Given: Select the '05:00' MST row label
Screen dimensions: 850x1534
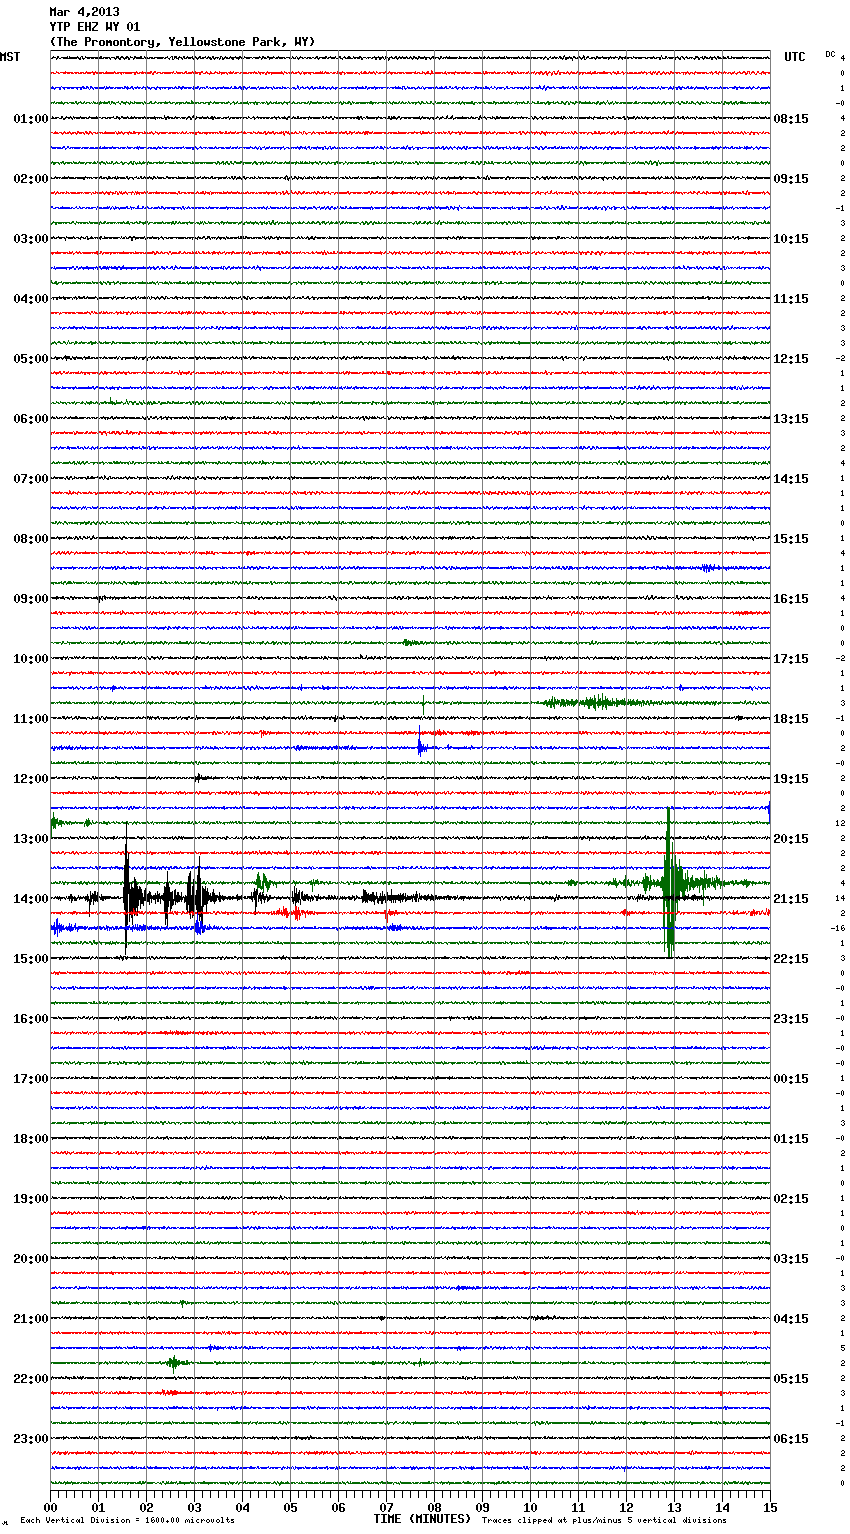Looking at the screenshot, I should (x=30, y=359).
